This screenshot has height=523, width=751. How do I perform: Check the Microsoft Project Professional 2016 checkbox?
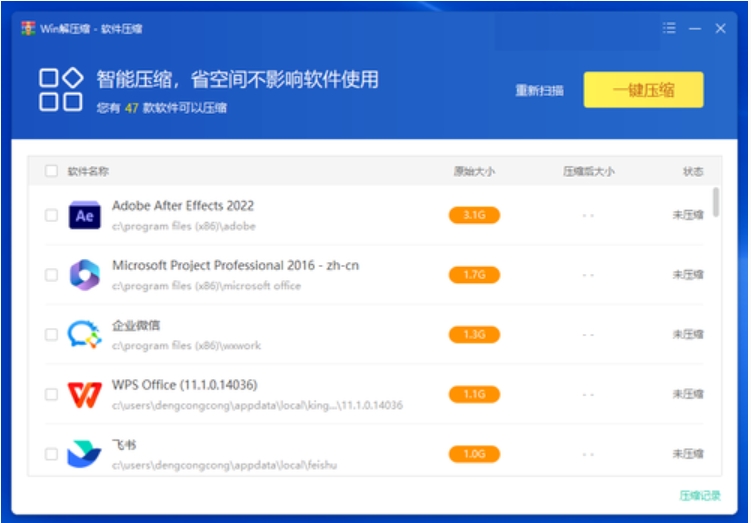51,275
